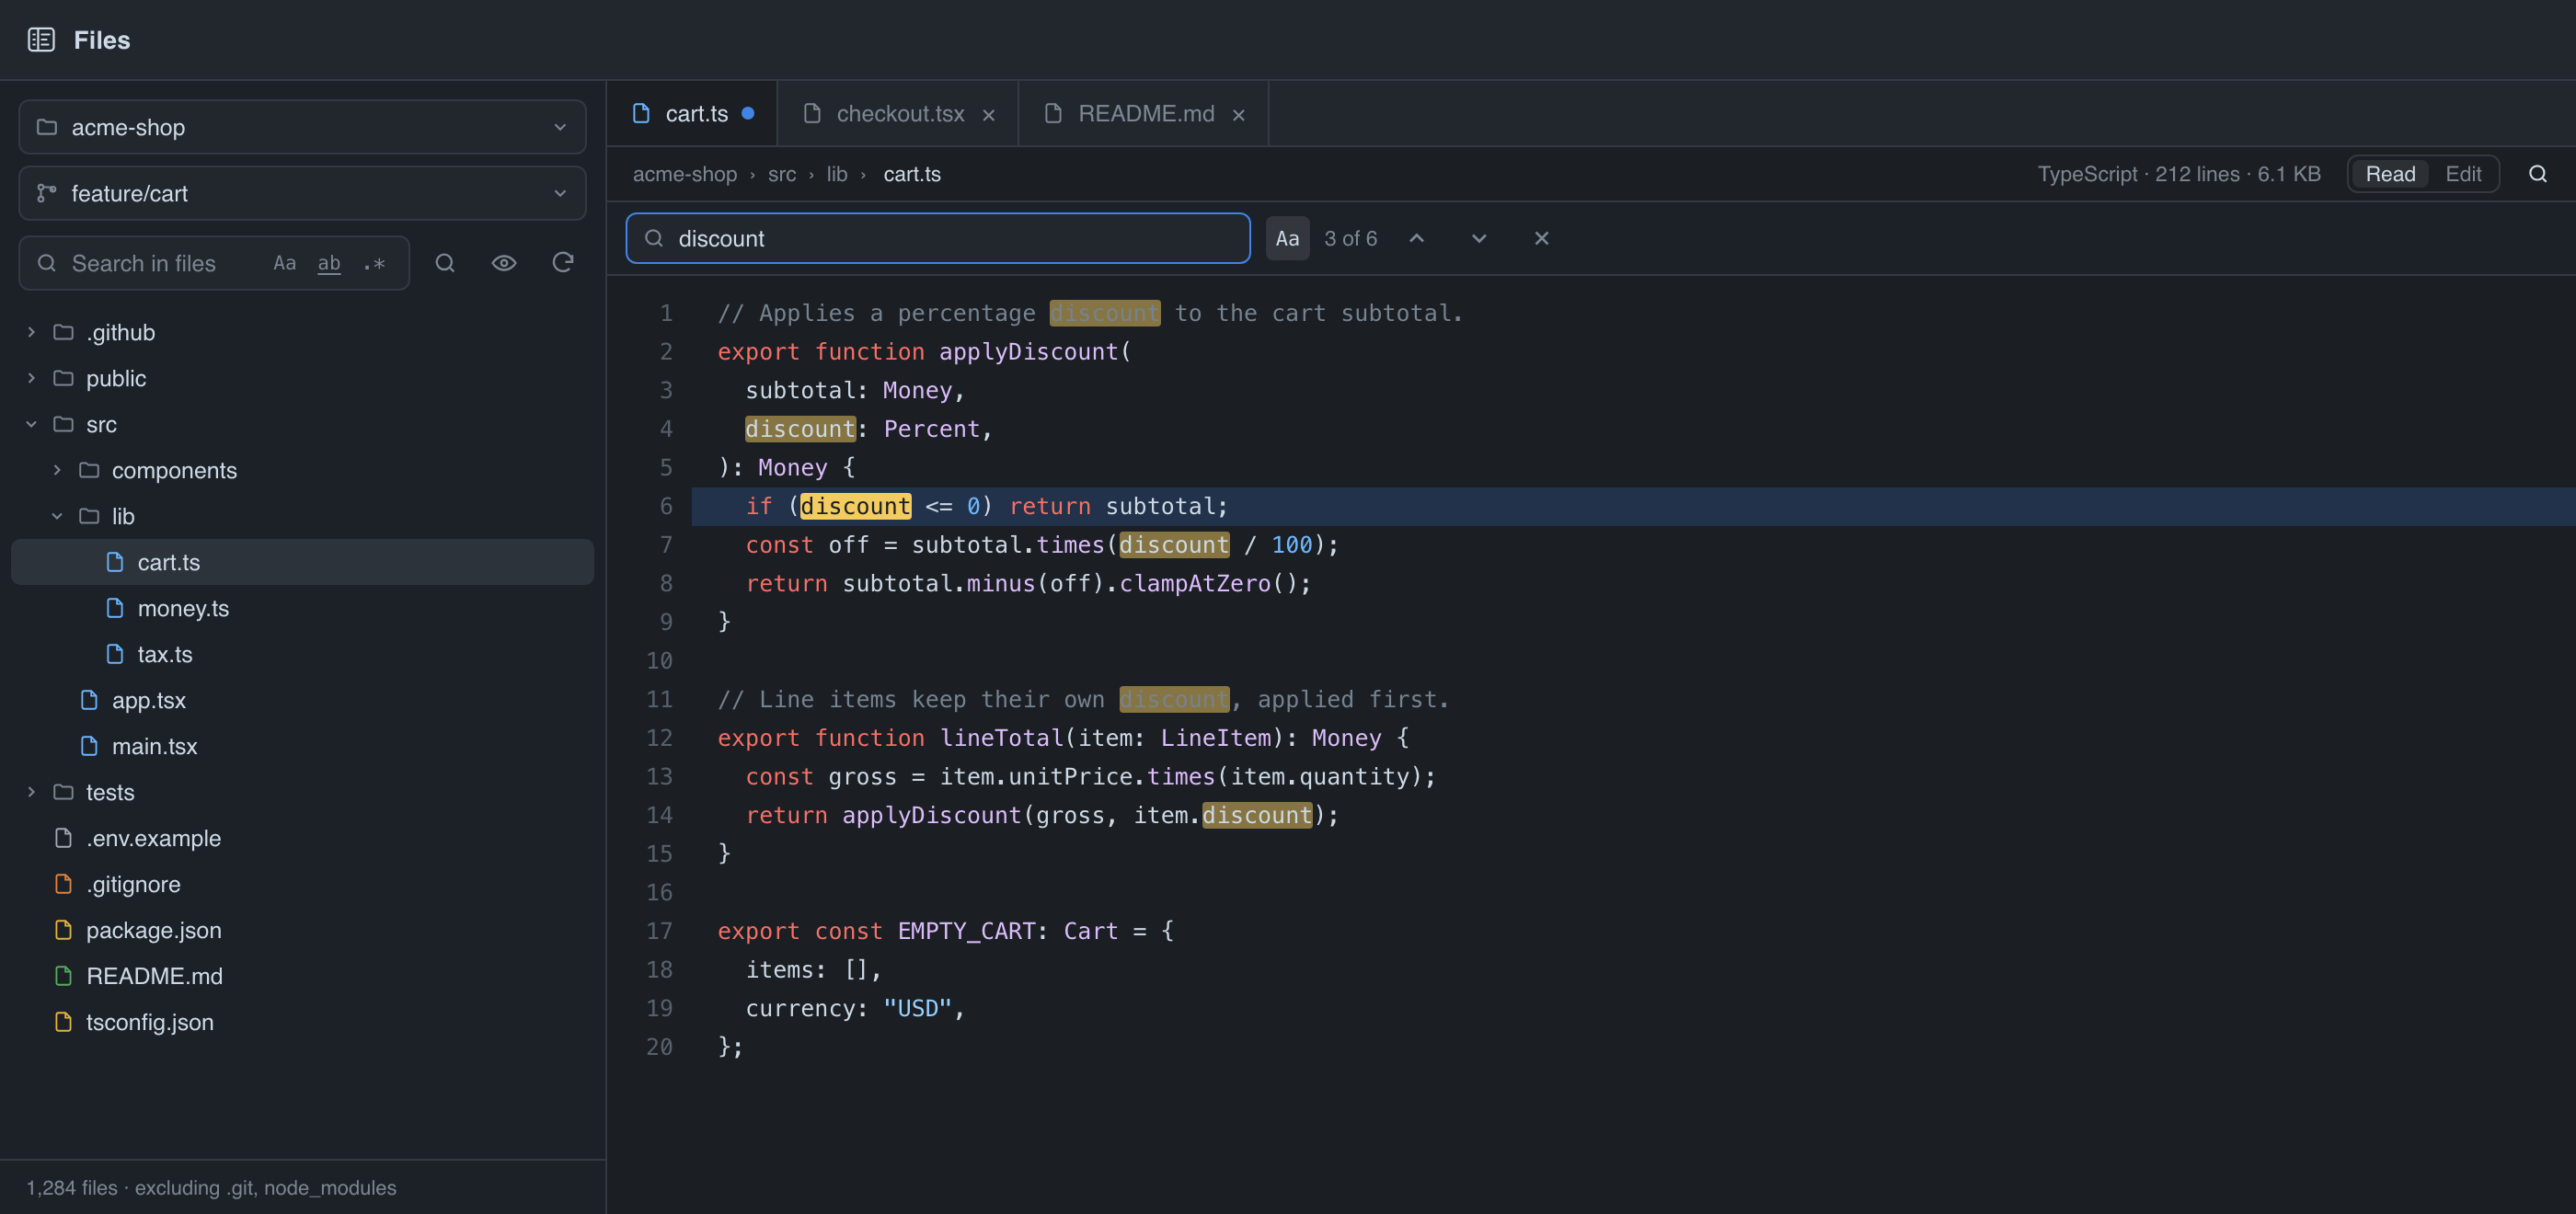
Task: Toggle whole word match in Search in files
Action: [329, 263]
